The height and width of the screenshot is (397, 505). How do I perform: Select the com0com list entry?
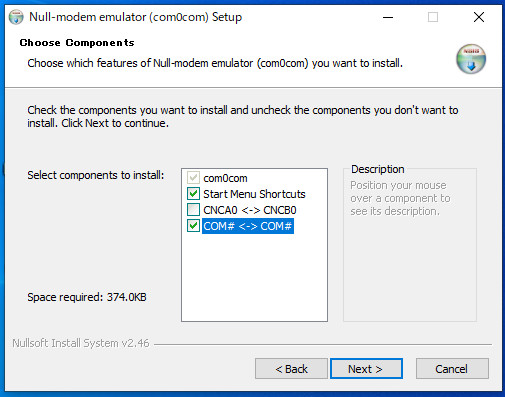click(x=225, y=178)
